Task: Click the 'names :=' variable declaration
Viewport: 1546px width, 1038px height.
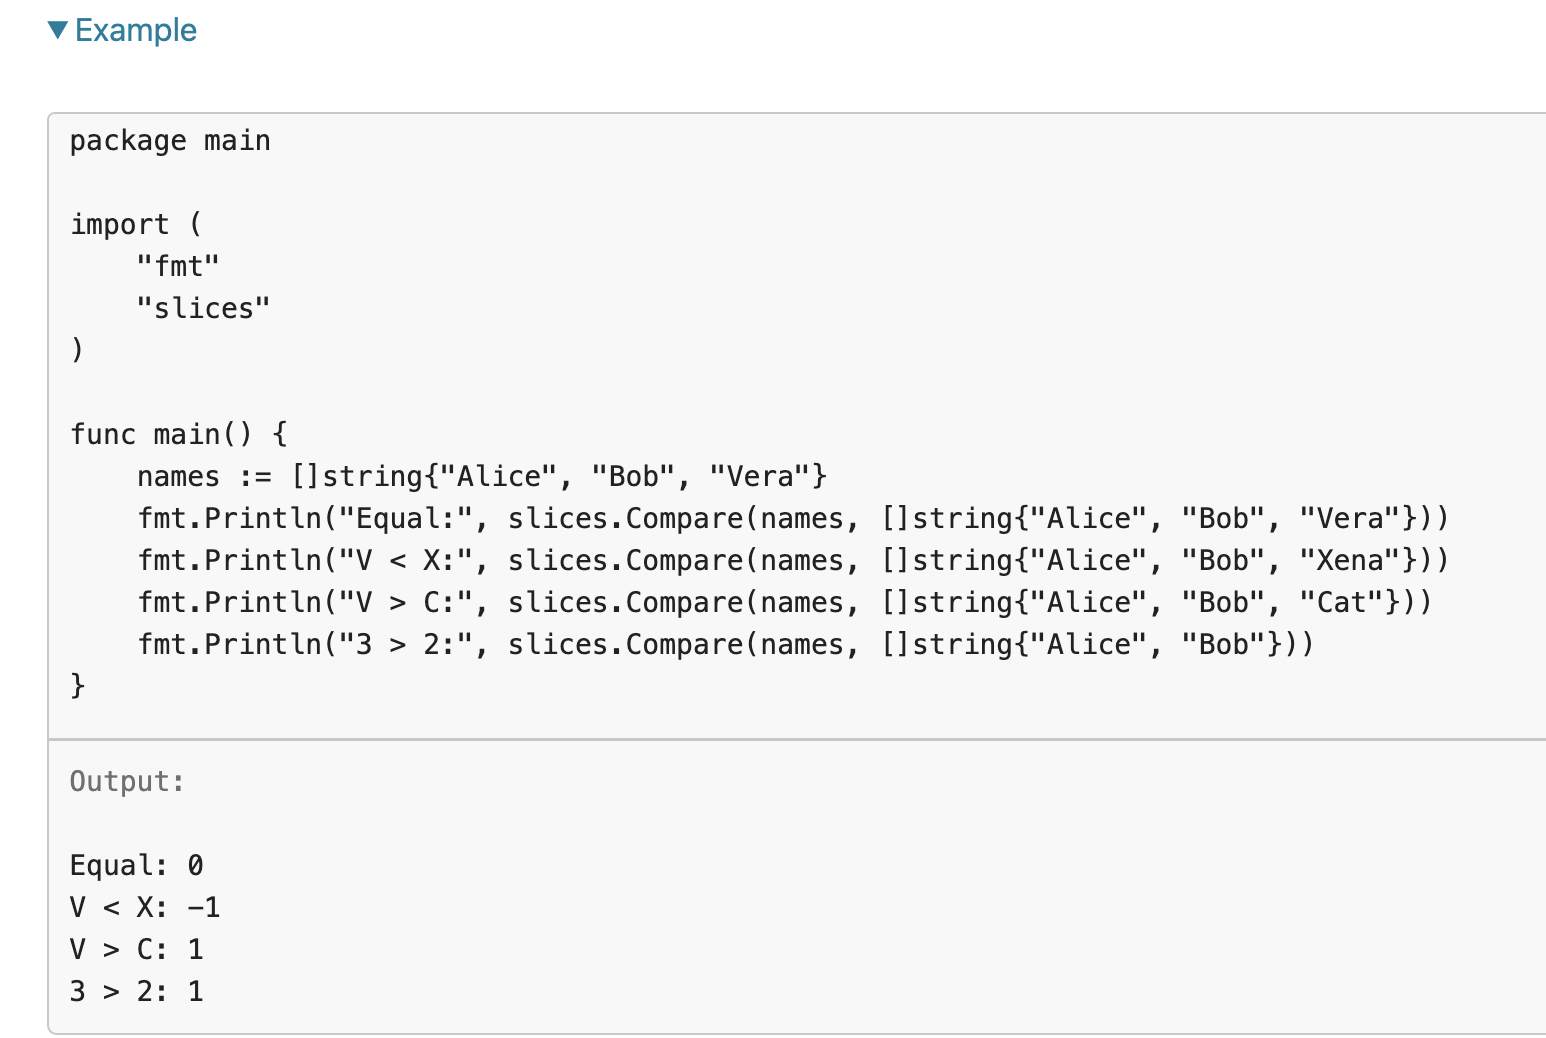Action: (x=204, y=476)
